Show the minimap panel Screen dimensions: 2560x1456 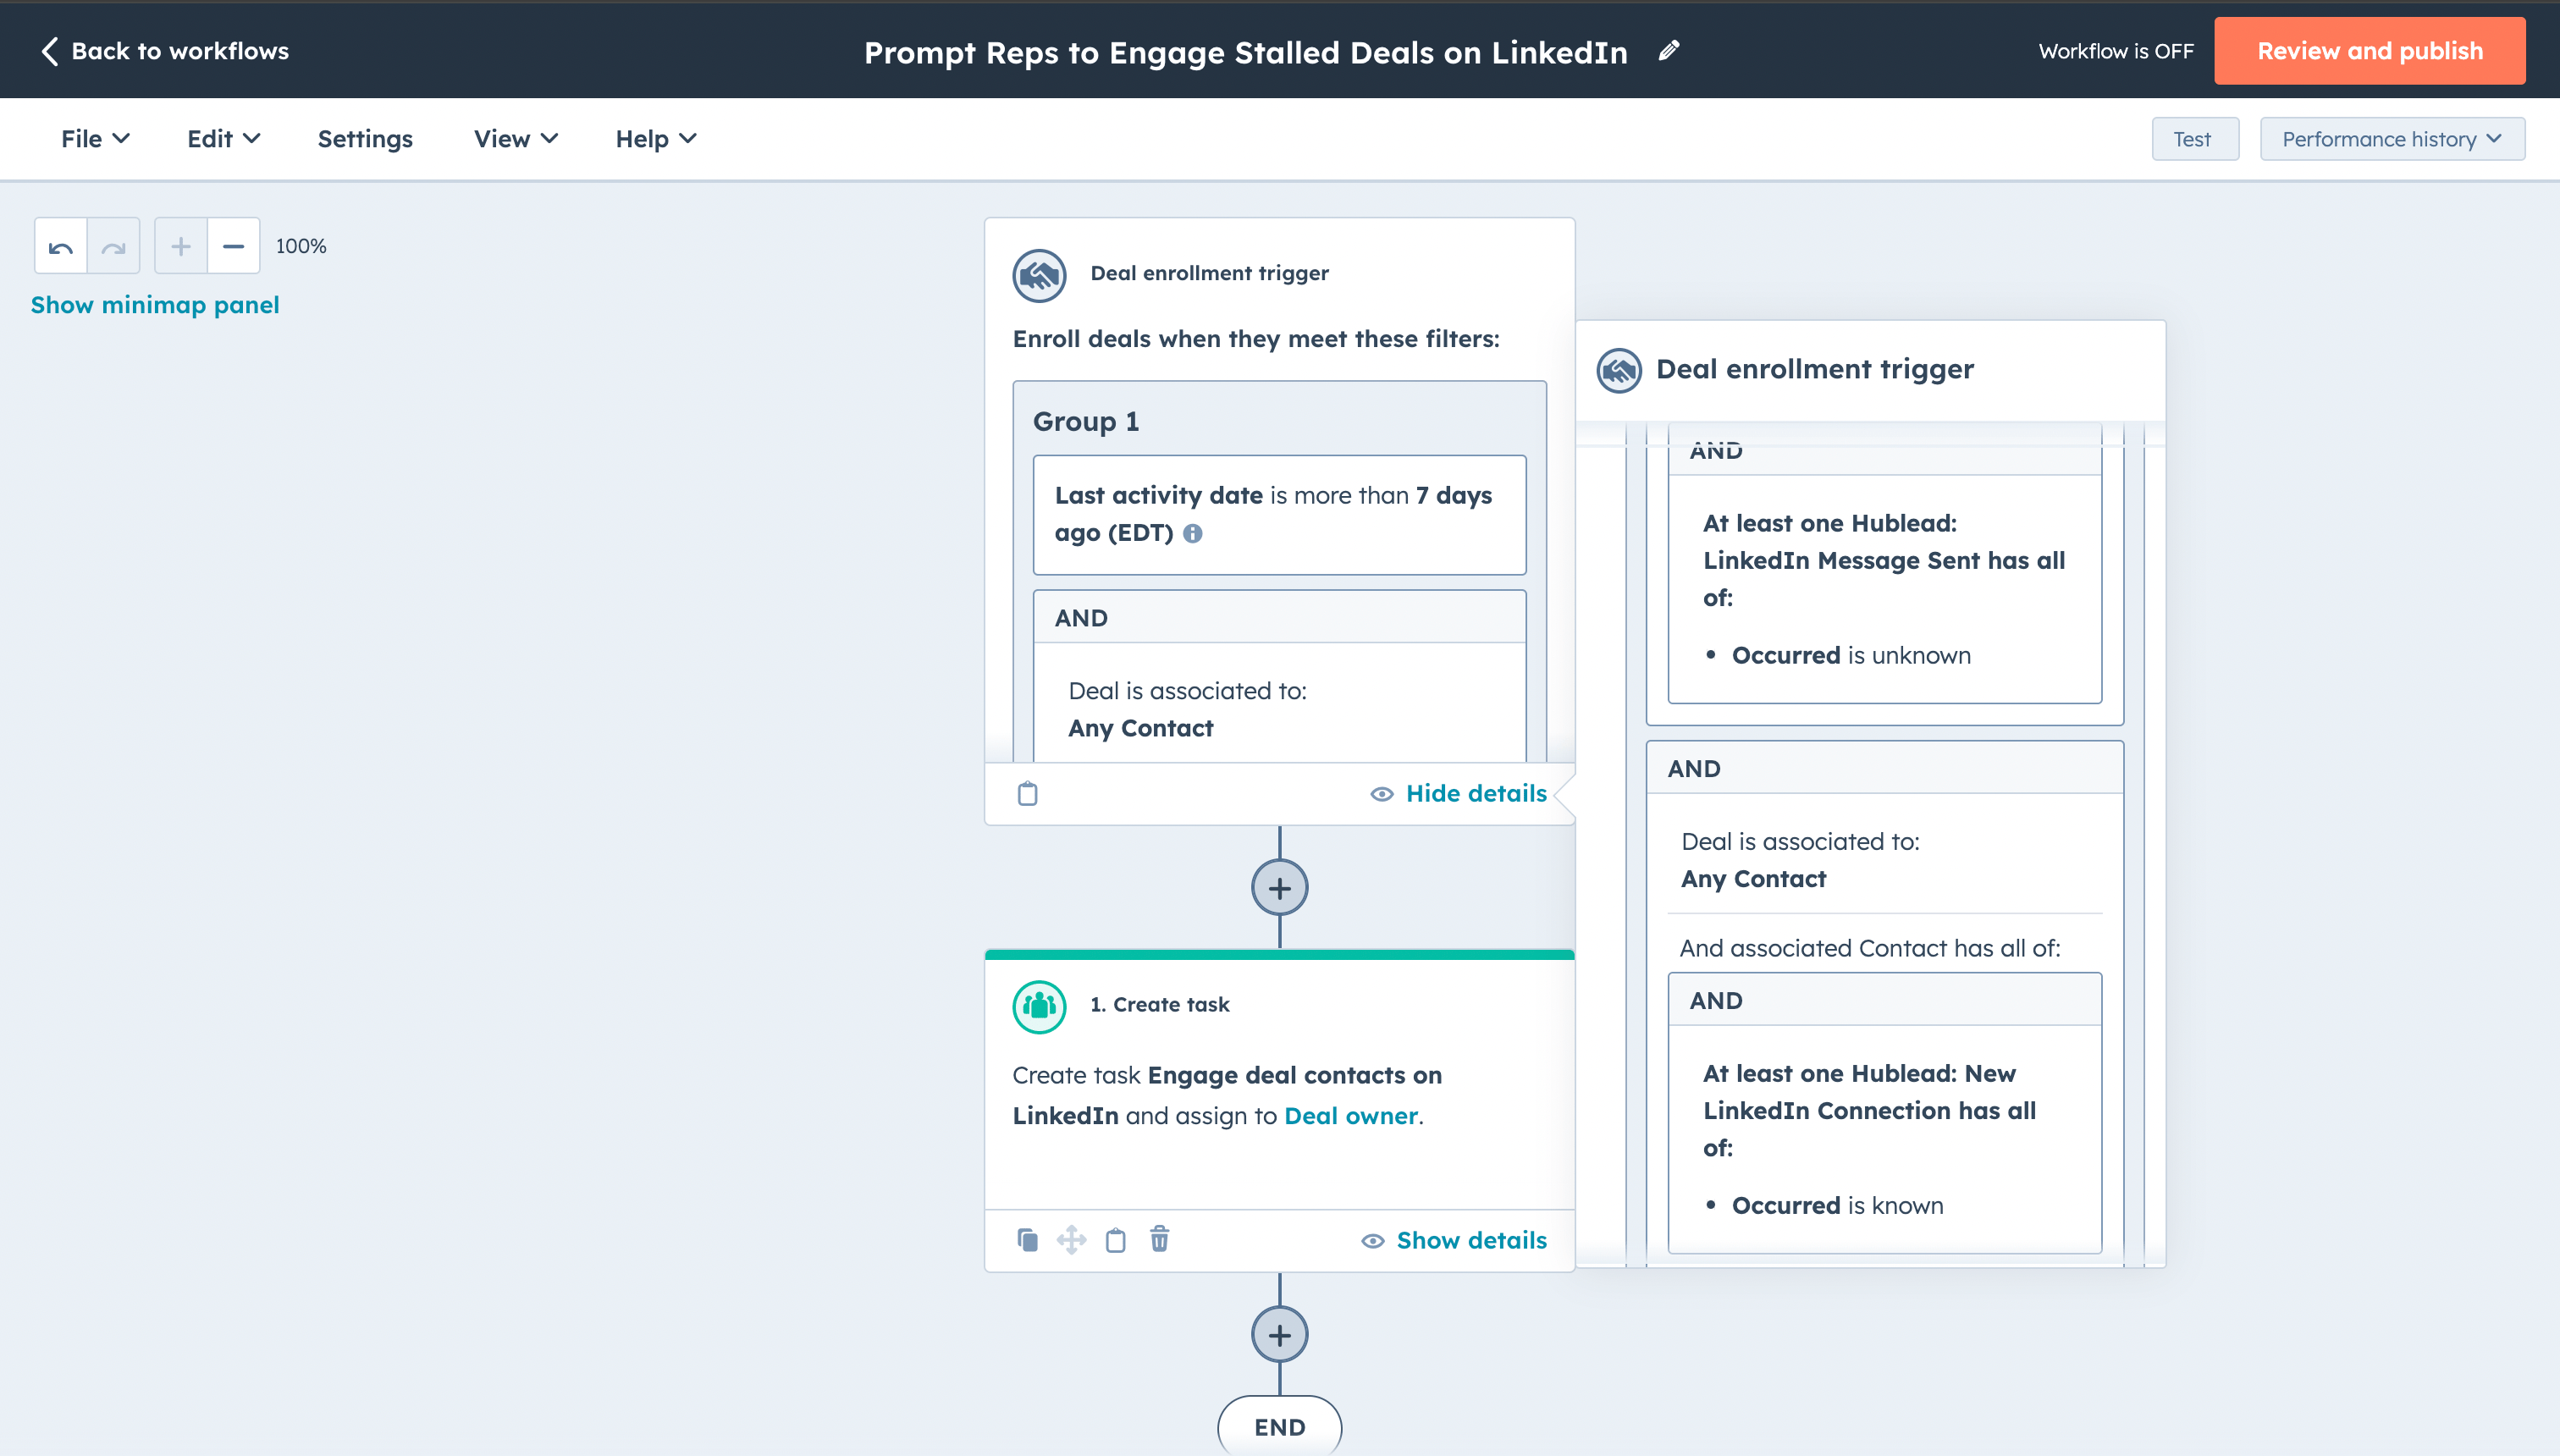[155, 305]
